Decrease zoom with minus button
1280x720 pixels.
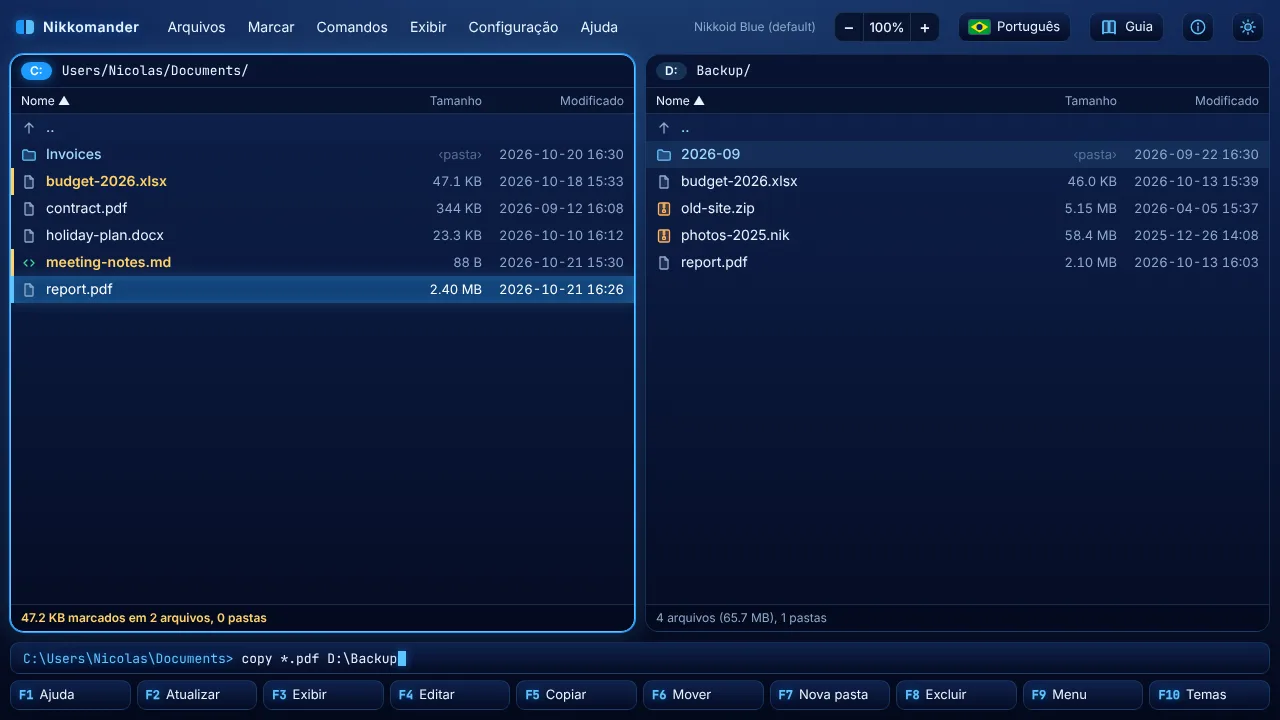point(849,27)
